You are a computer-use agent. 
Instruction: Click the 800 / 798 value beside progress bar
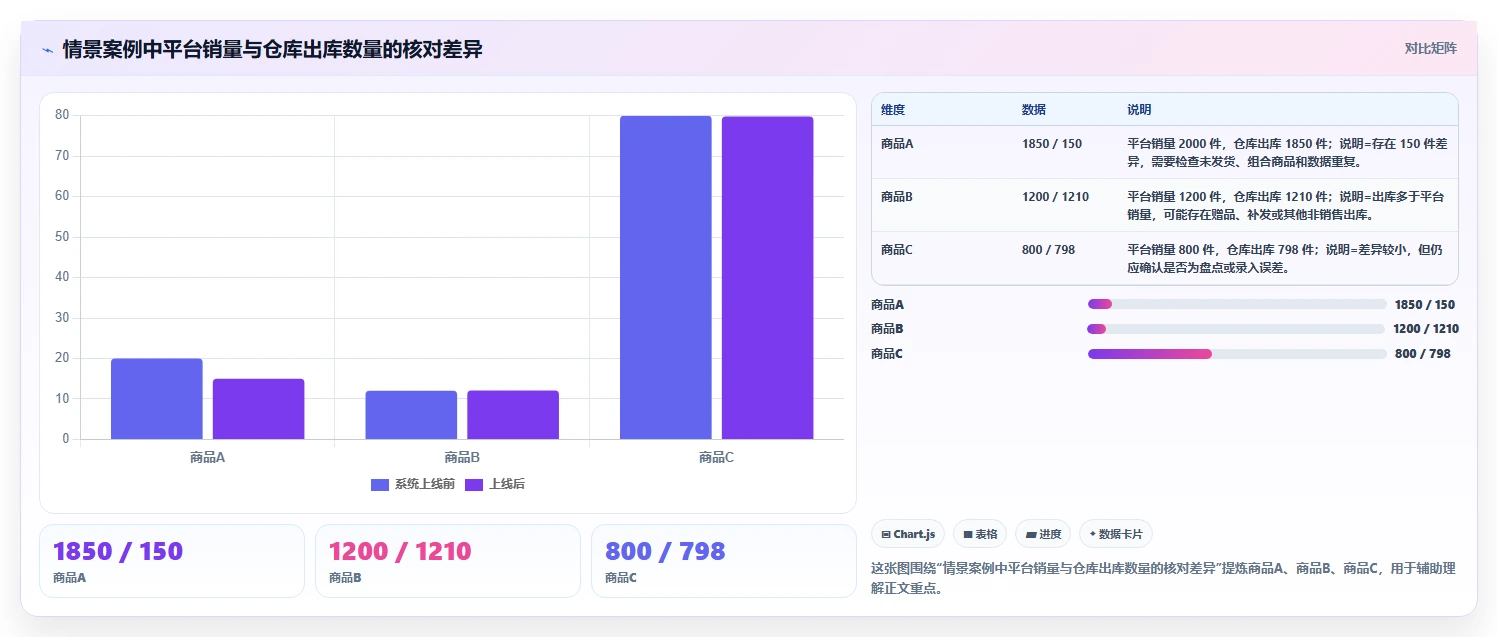(x=1422, y=354)
